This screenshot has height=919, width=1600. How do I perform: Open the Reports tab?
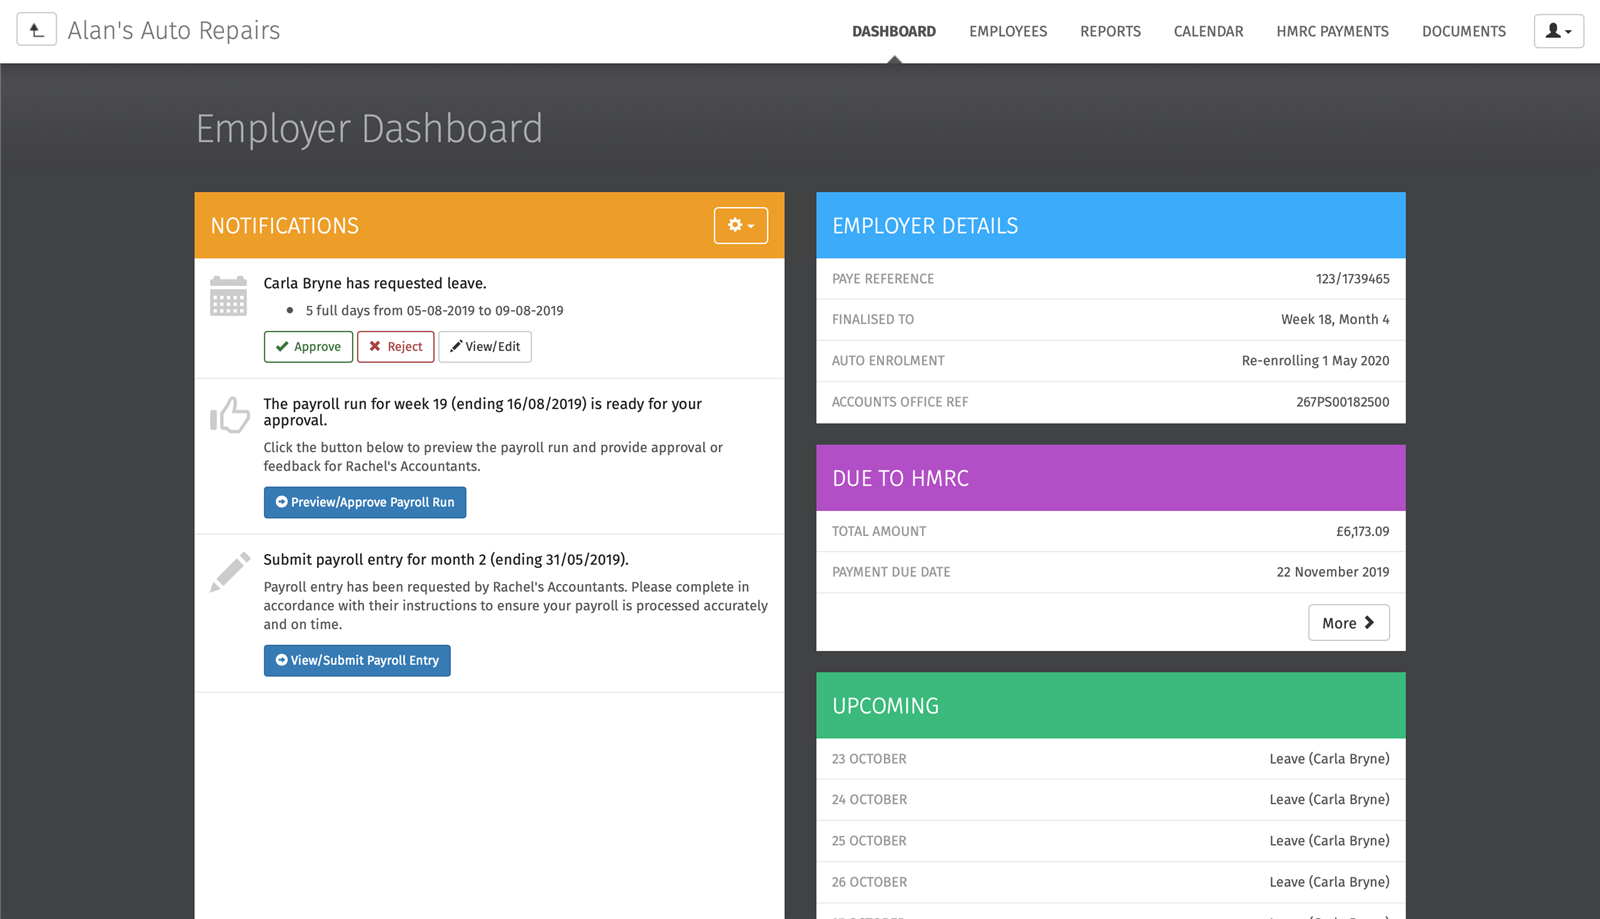click(x=1110, y=31)
